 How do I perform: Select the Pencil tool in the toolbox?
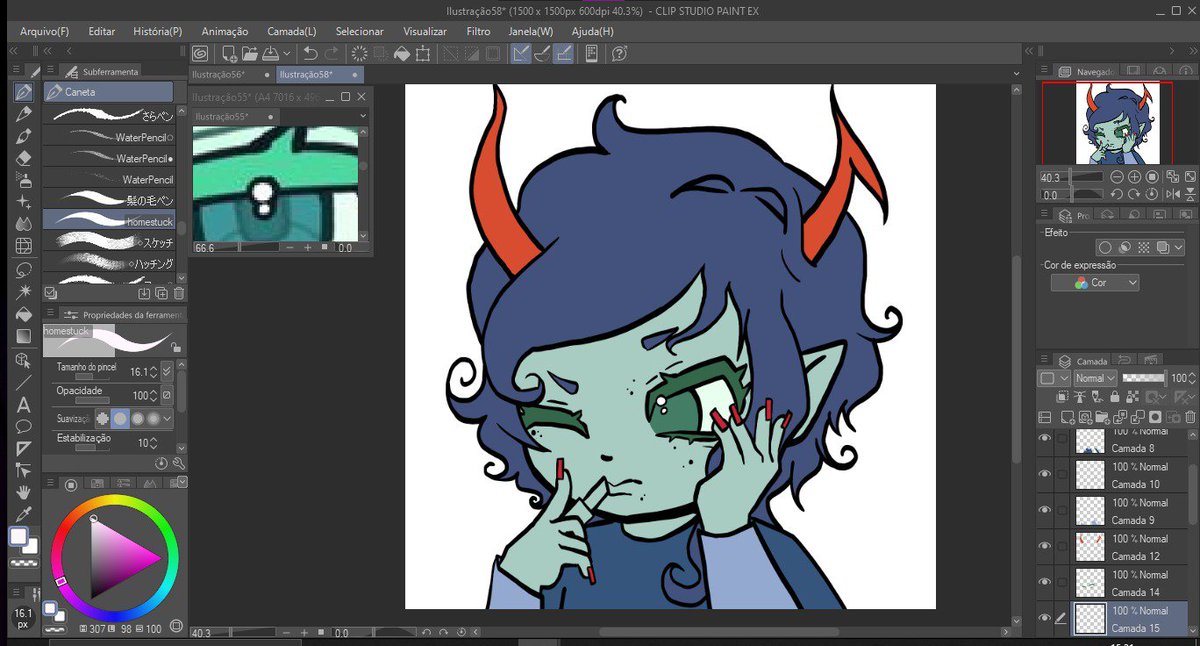[23, 115]
